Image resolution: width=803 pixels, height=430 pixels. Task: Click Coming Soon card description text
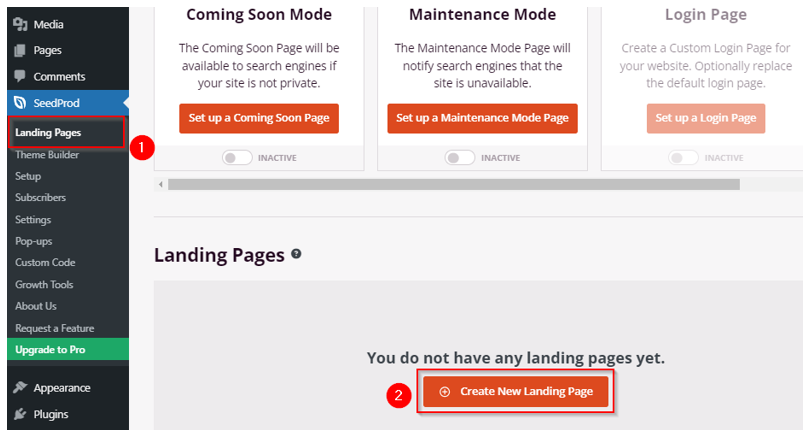pyautogui.click(x=259, y=66)
